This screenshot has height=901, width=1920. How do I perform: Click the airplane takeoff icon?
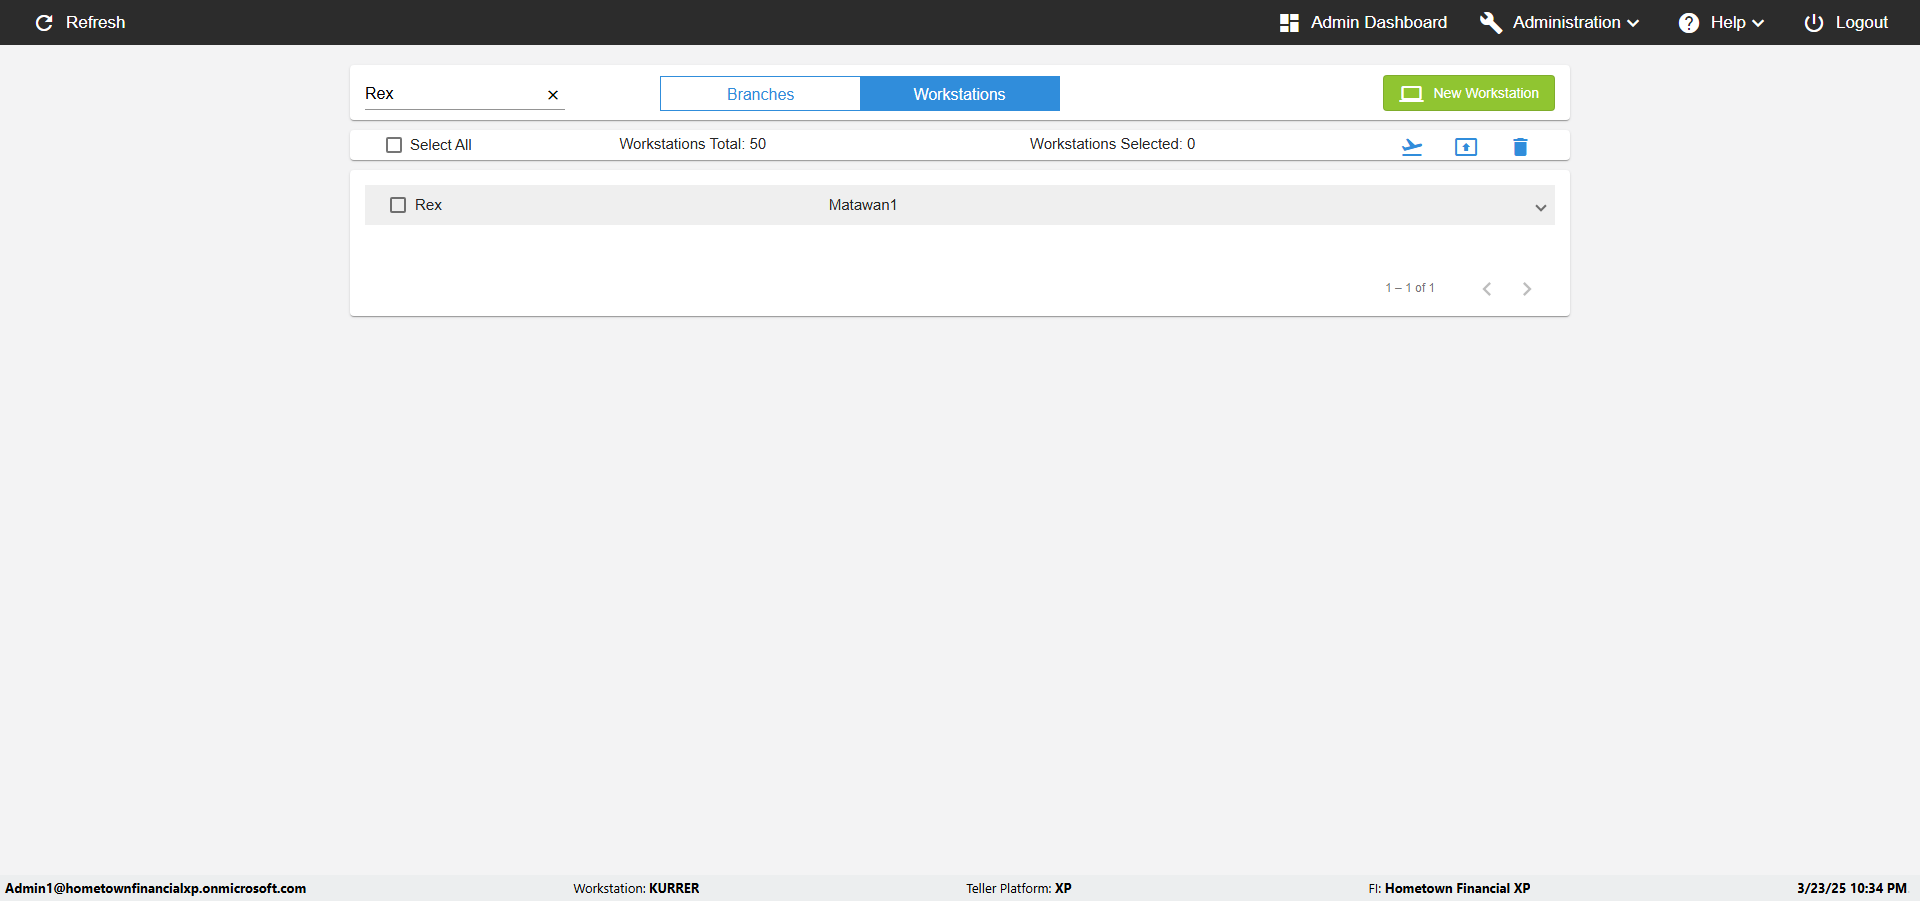pyautogui.click(x=1412, y=147)
